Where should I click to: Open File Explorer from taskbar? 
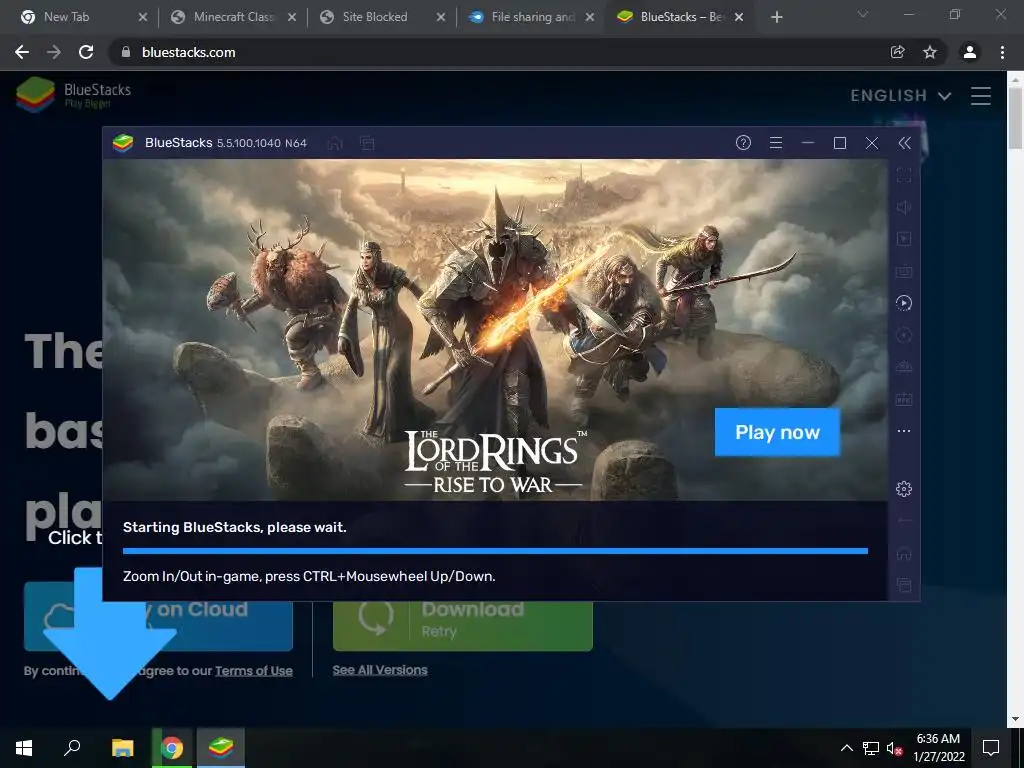pyautogui.click(x=122, y=748)
